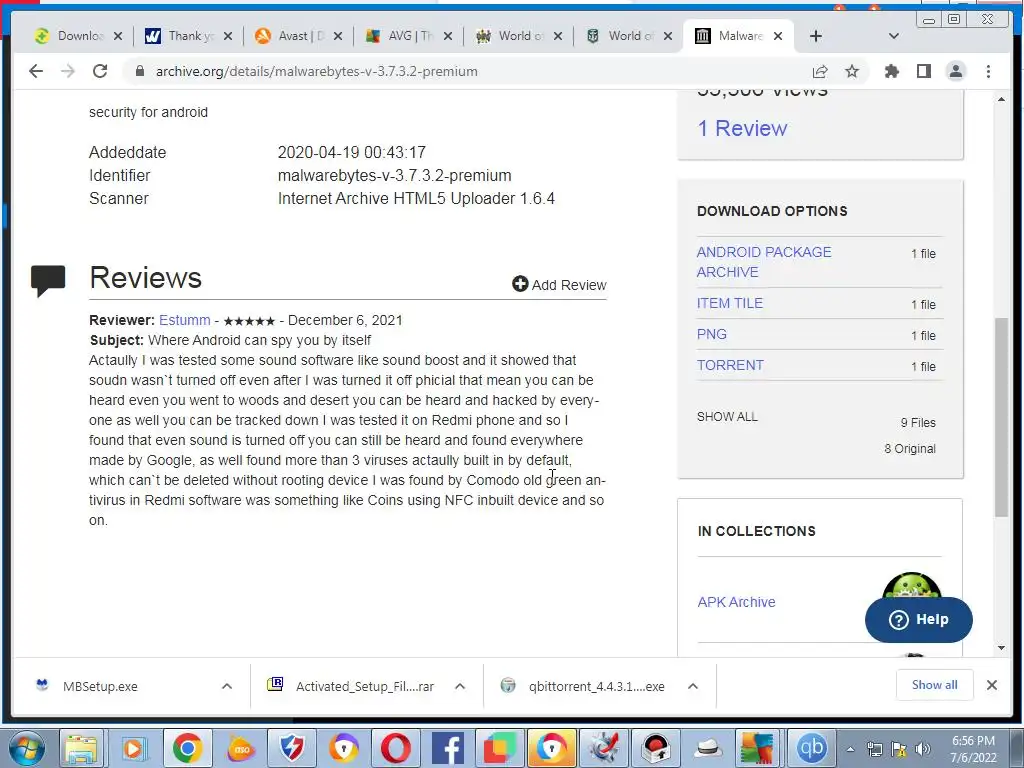
Task: Open the Windows Start menu
Action: click(x=27, y=748)
